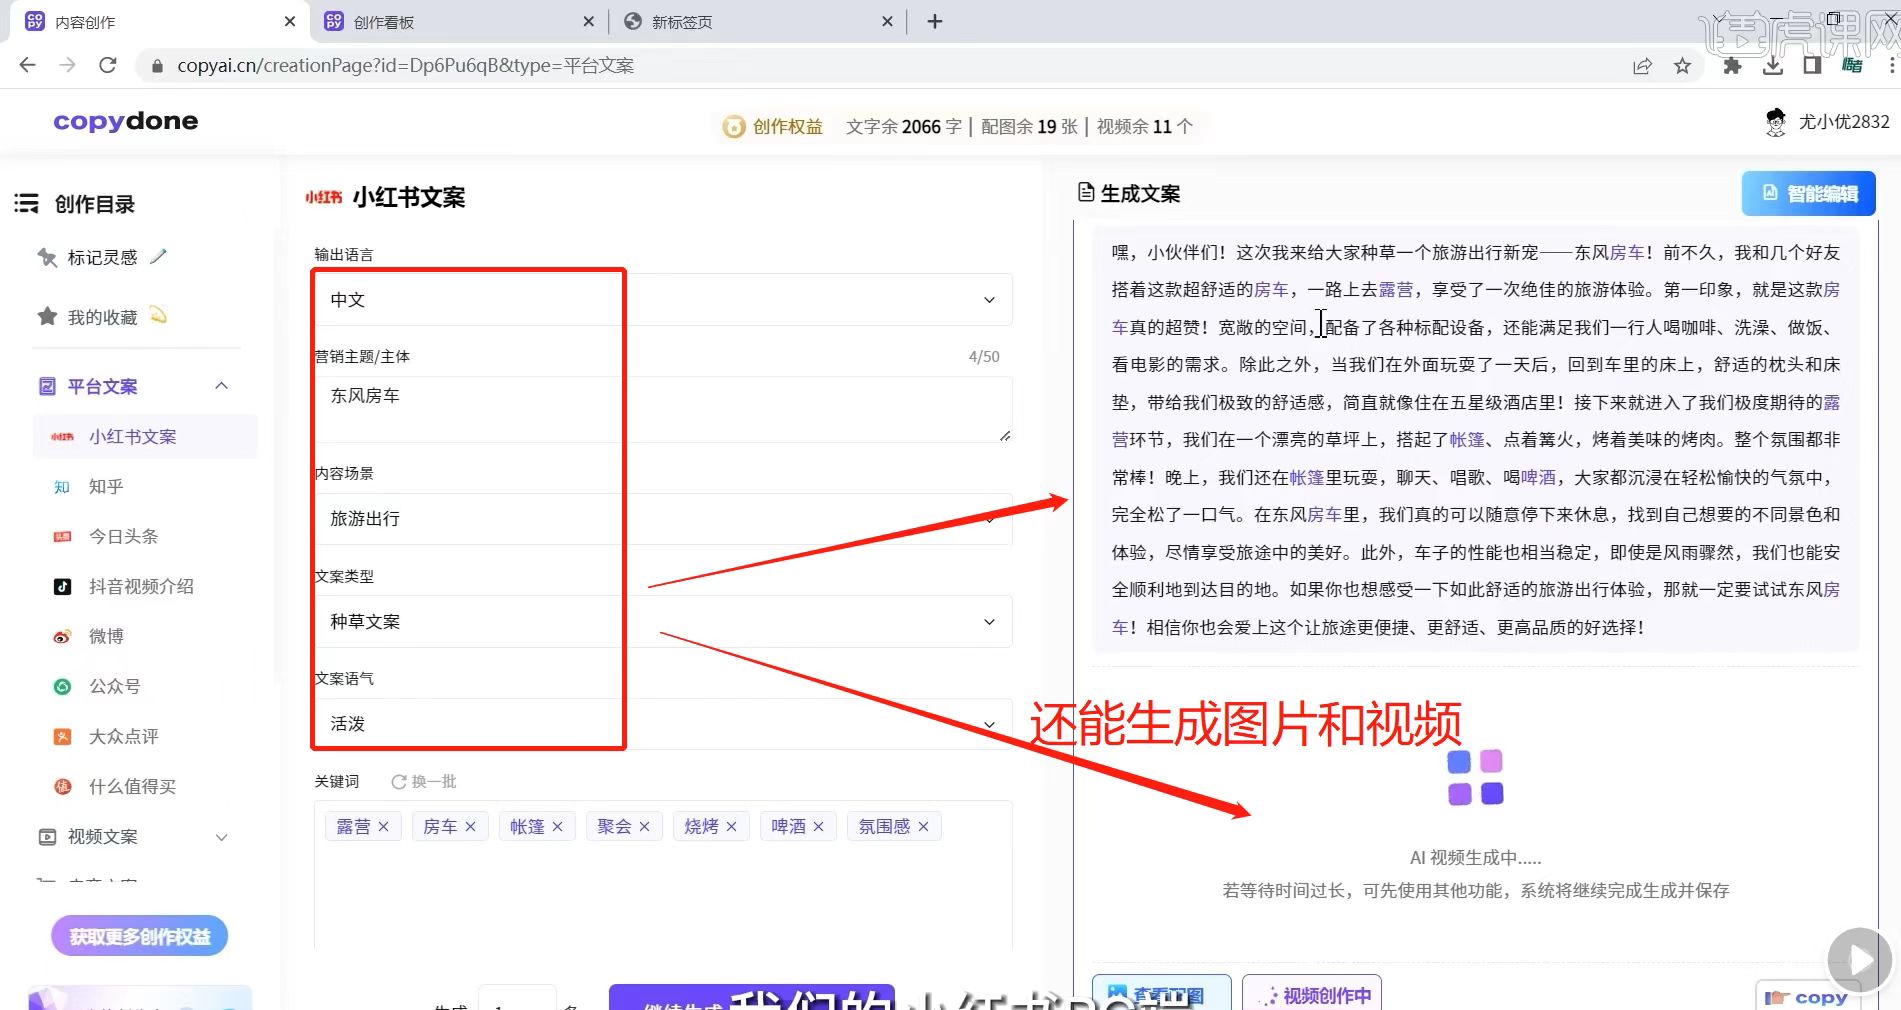Click the 'AI 视频生成中.....' status text

[1476, 858]
